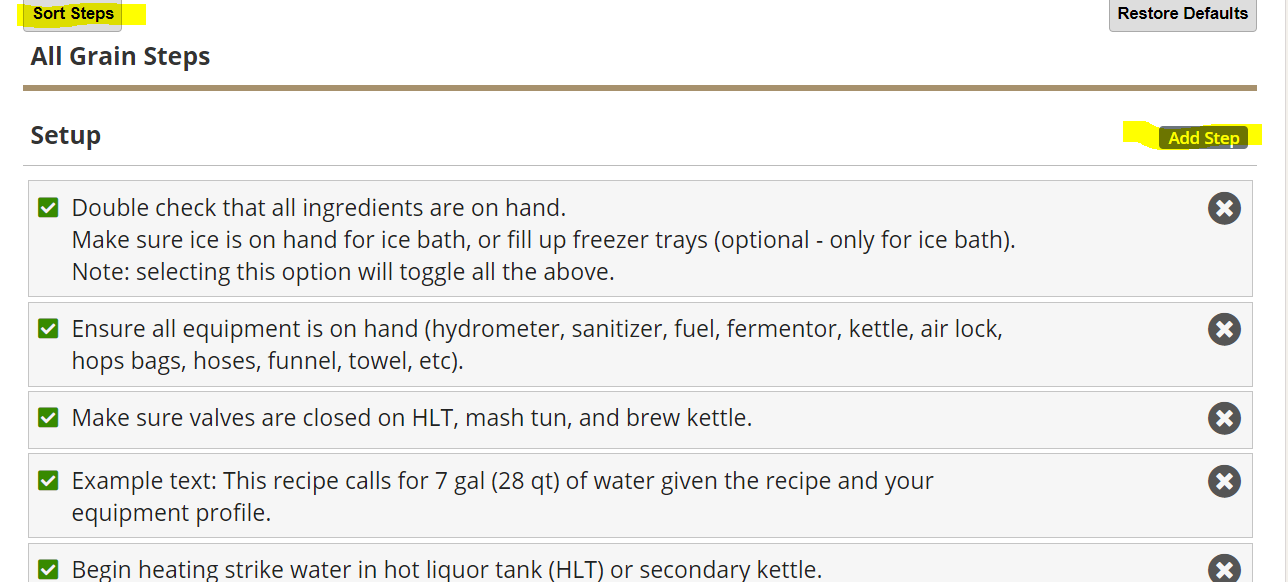
Task: Uncheck the 'Begin heating strike water' checkbox
Action: coord(48,570)
